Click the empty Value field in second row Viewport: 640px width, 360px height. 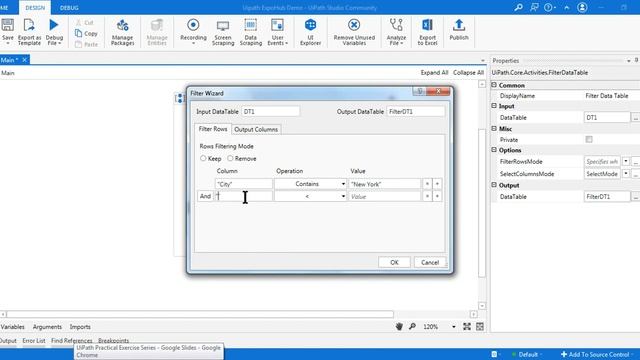[x=384, y=196]
